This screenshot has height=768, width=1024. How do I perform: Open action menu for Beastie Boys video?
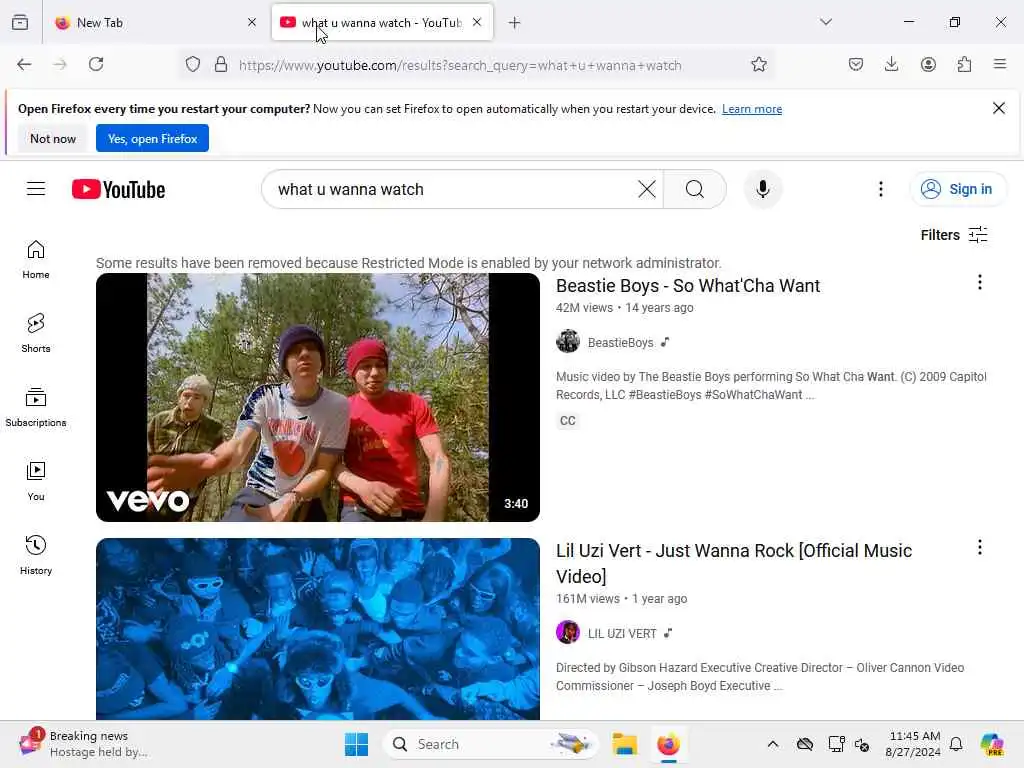tap(979, 282)
